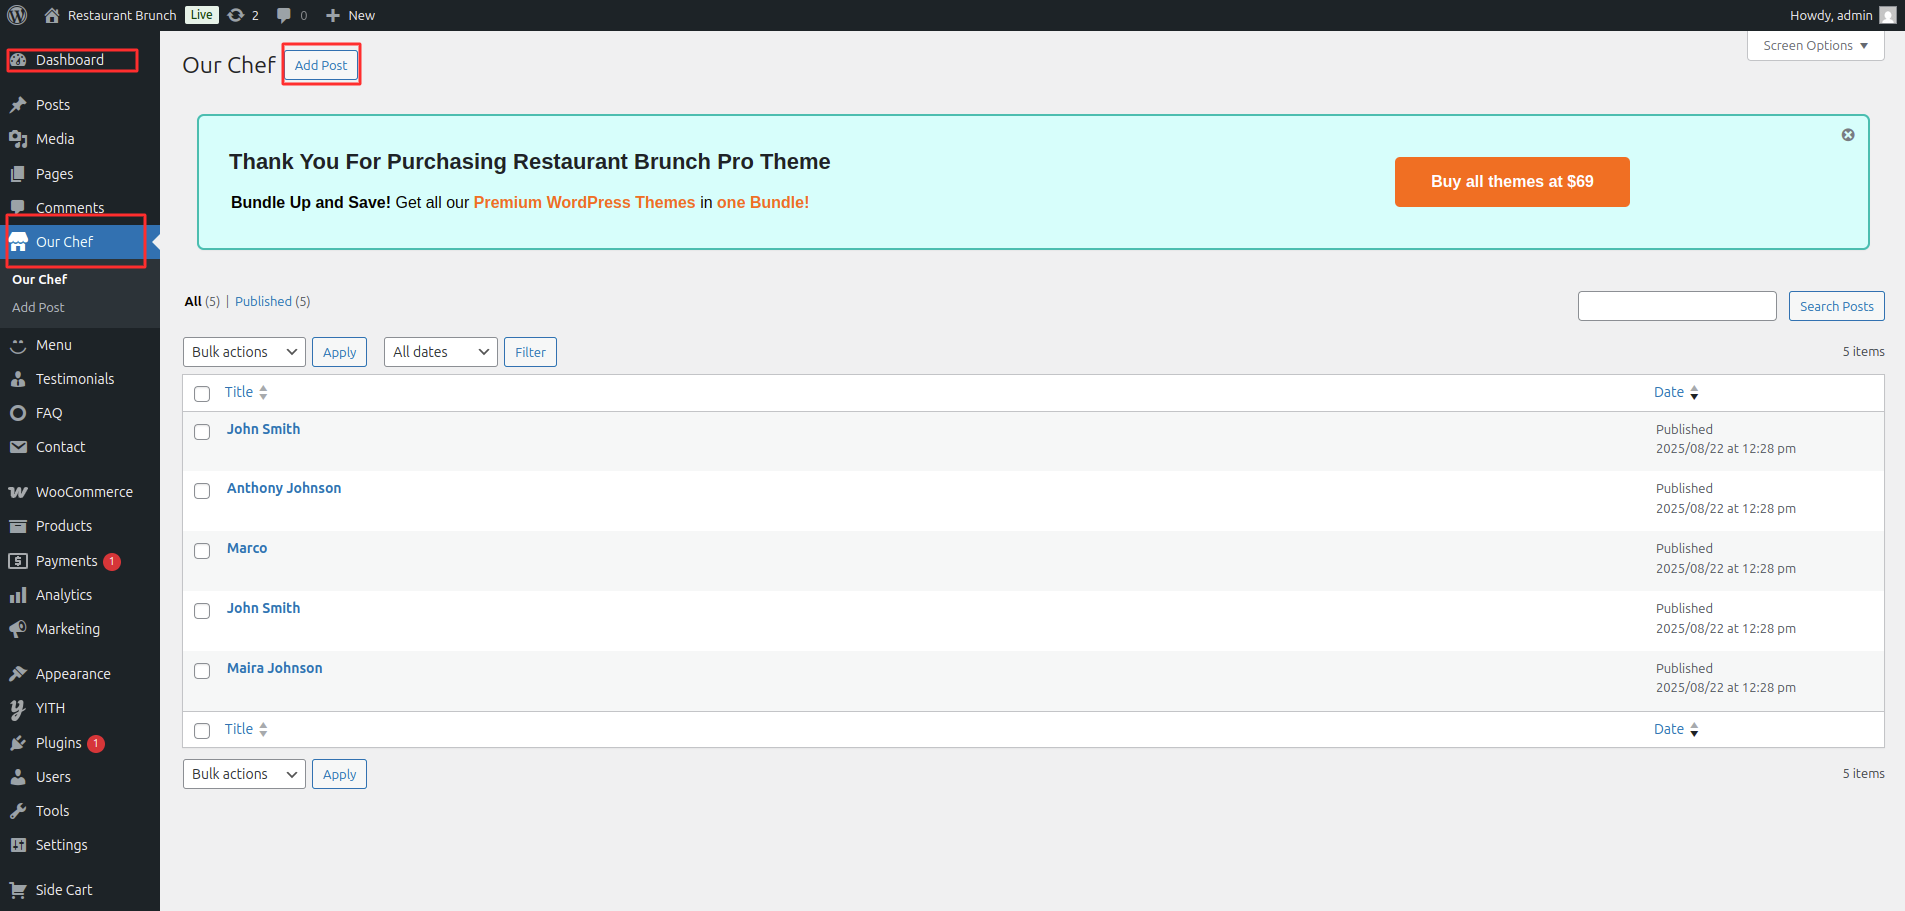Image resolution: width=1905 pixels, height=911 pixels.
Task: Click the admin avatar icon
Action: pyautogui.click(x=1888, y=15)
